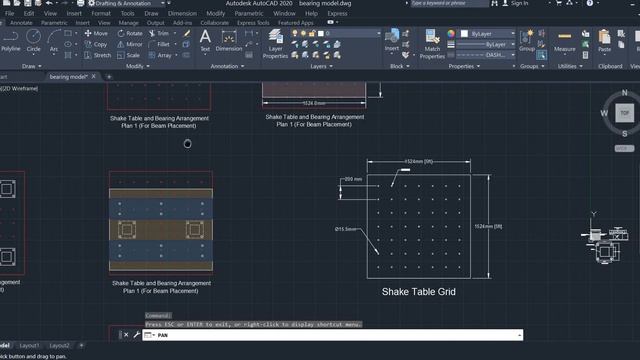Activate the Array tool
The height and width of the screenshot is (360, 640).
pos(160,55)
